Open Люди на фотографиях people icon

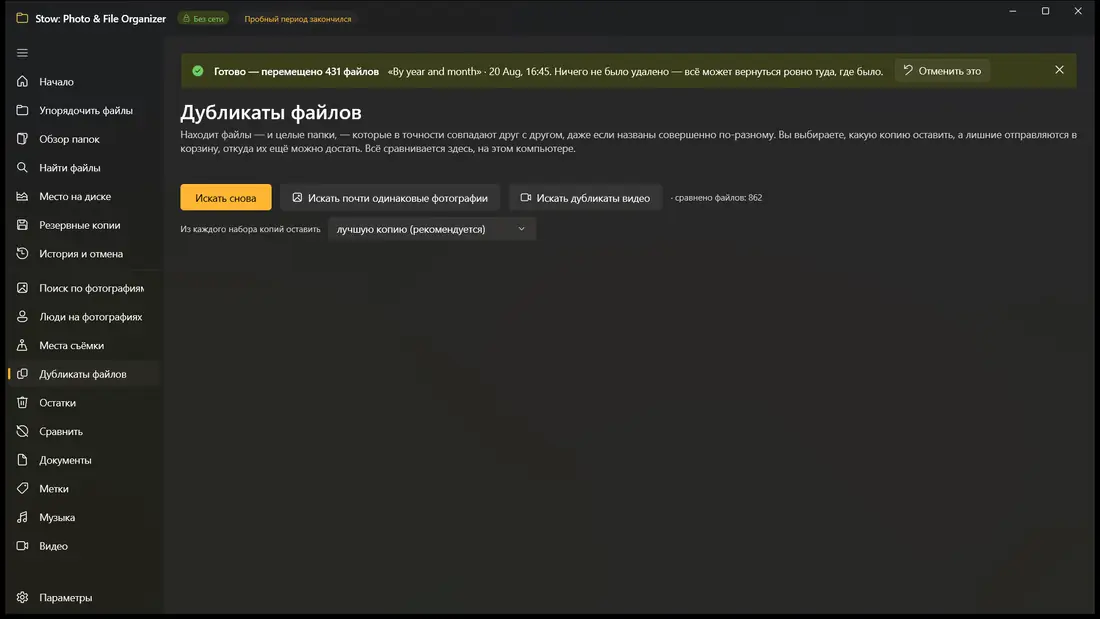click(x=22, y=317)
